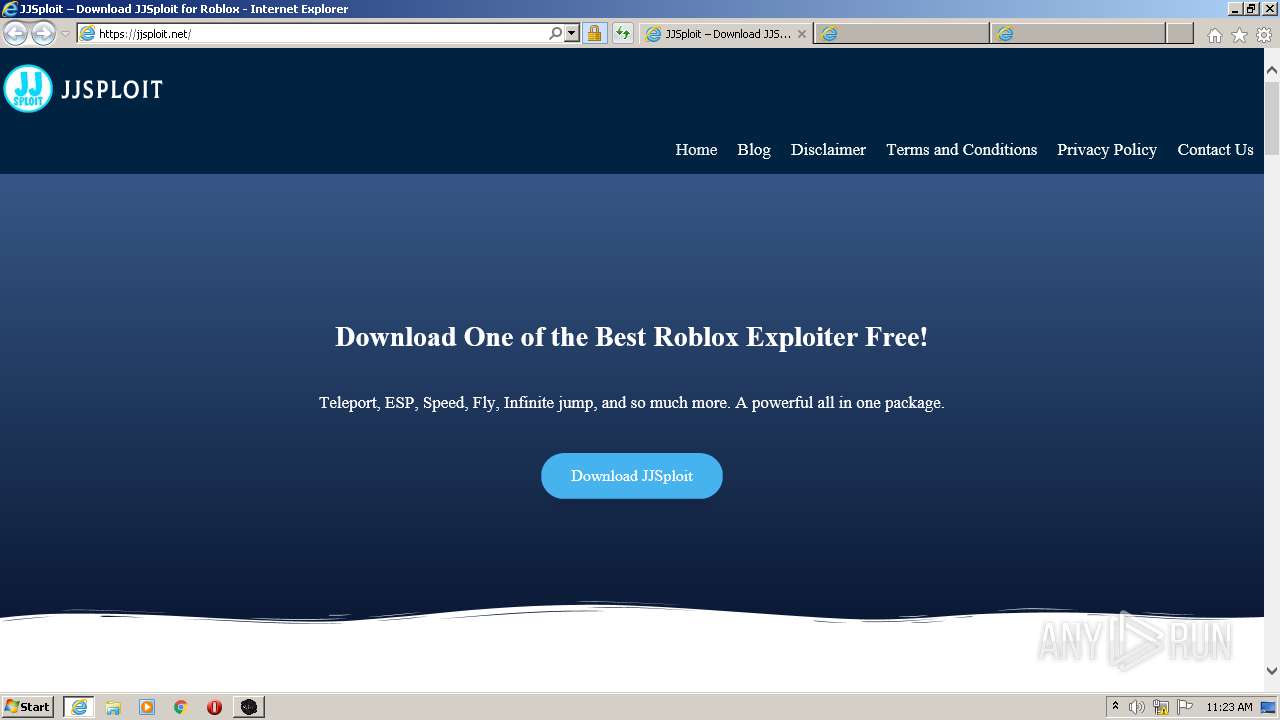Open the Action Center flag icon
This screenshot has width=1280, height=720.
coord(1185,707)
